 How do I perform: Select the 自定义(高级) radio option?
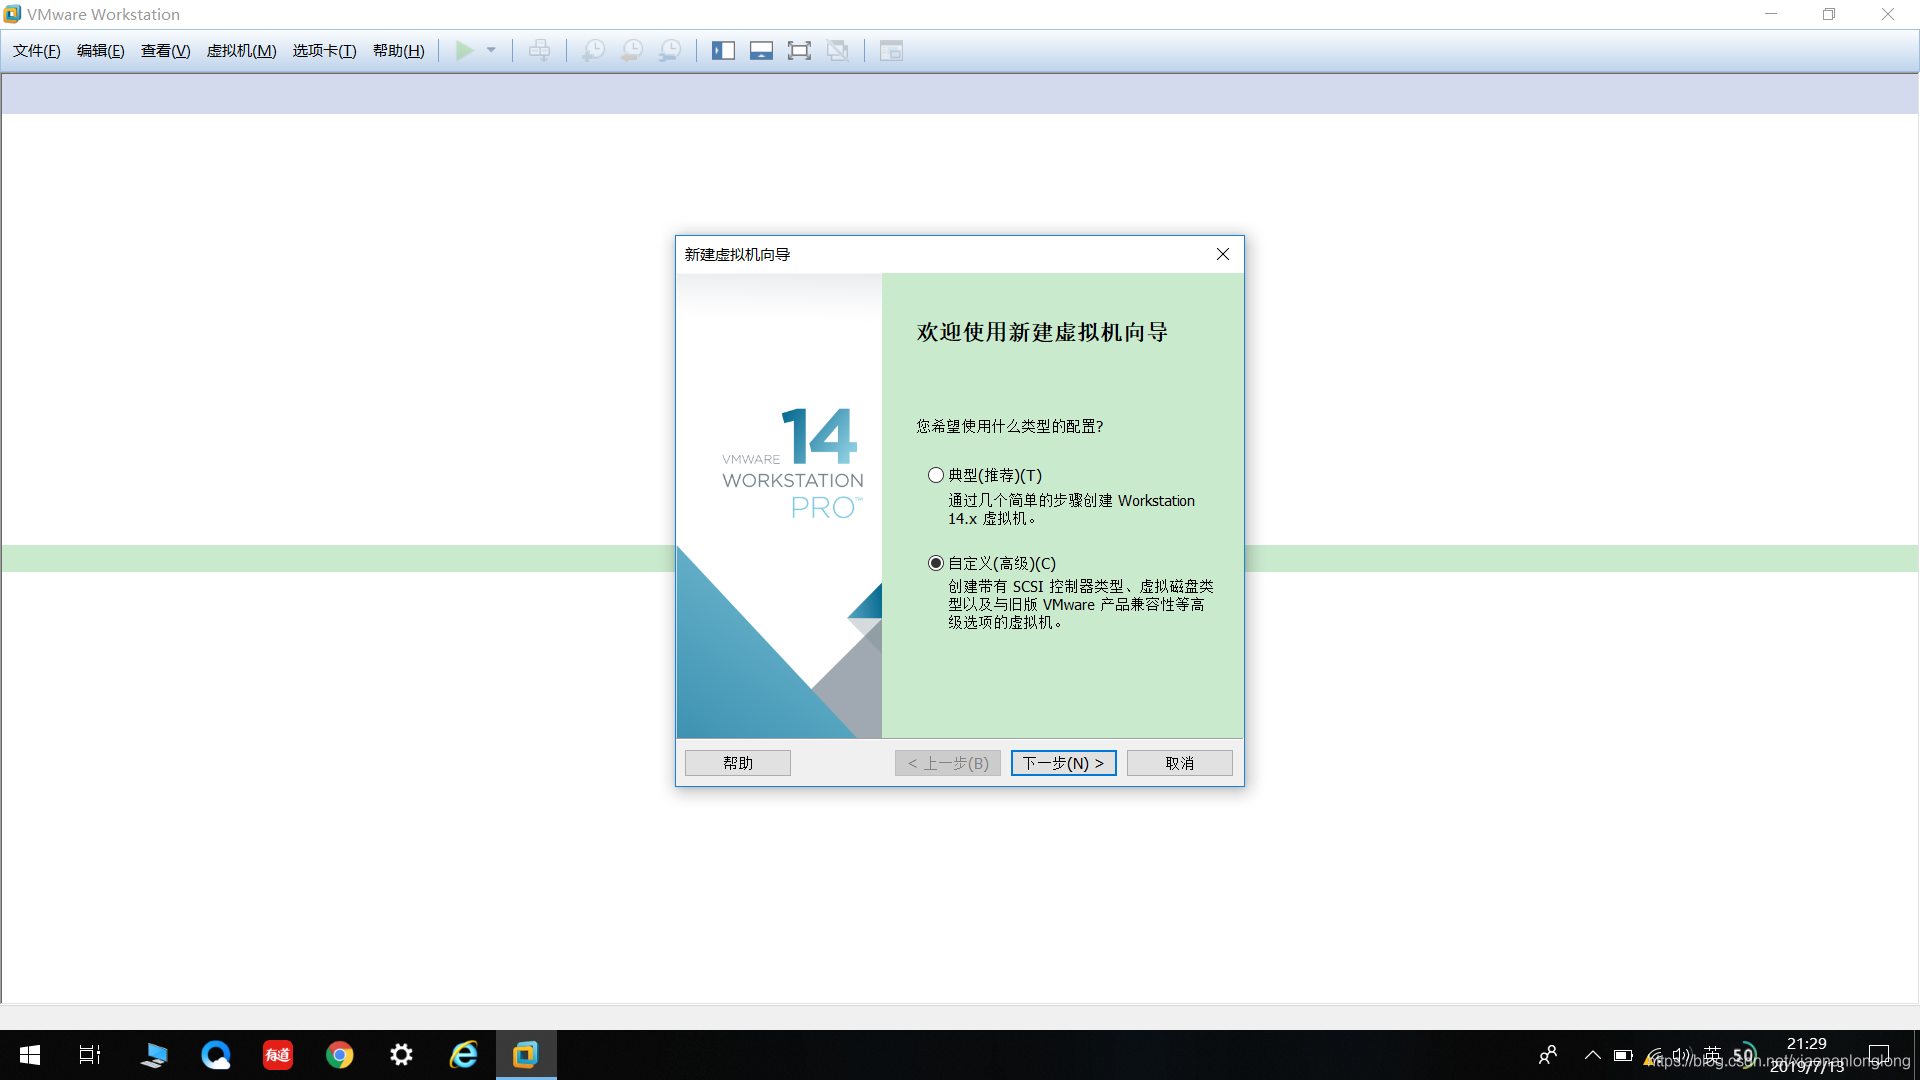(935, 563)
